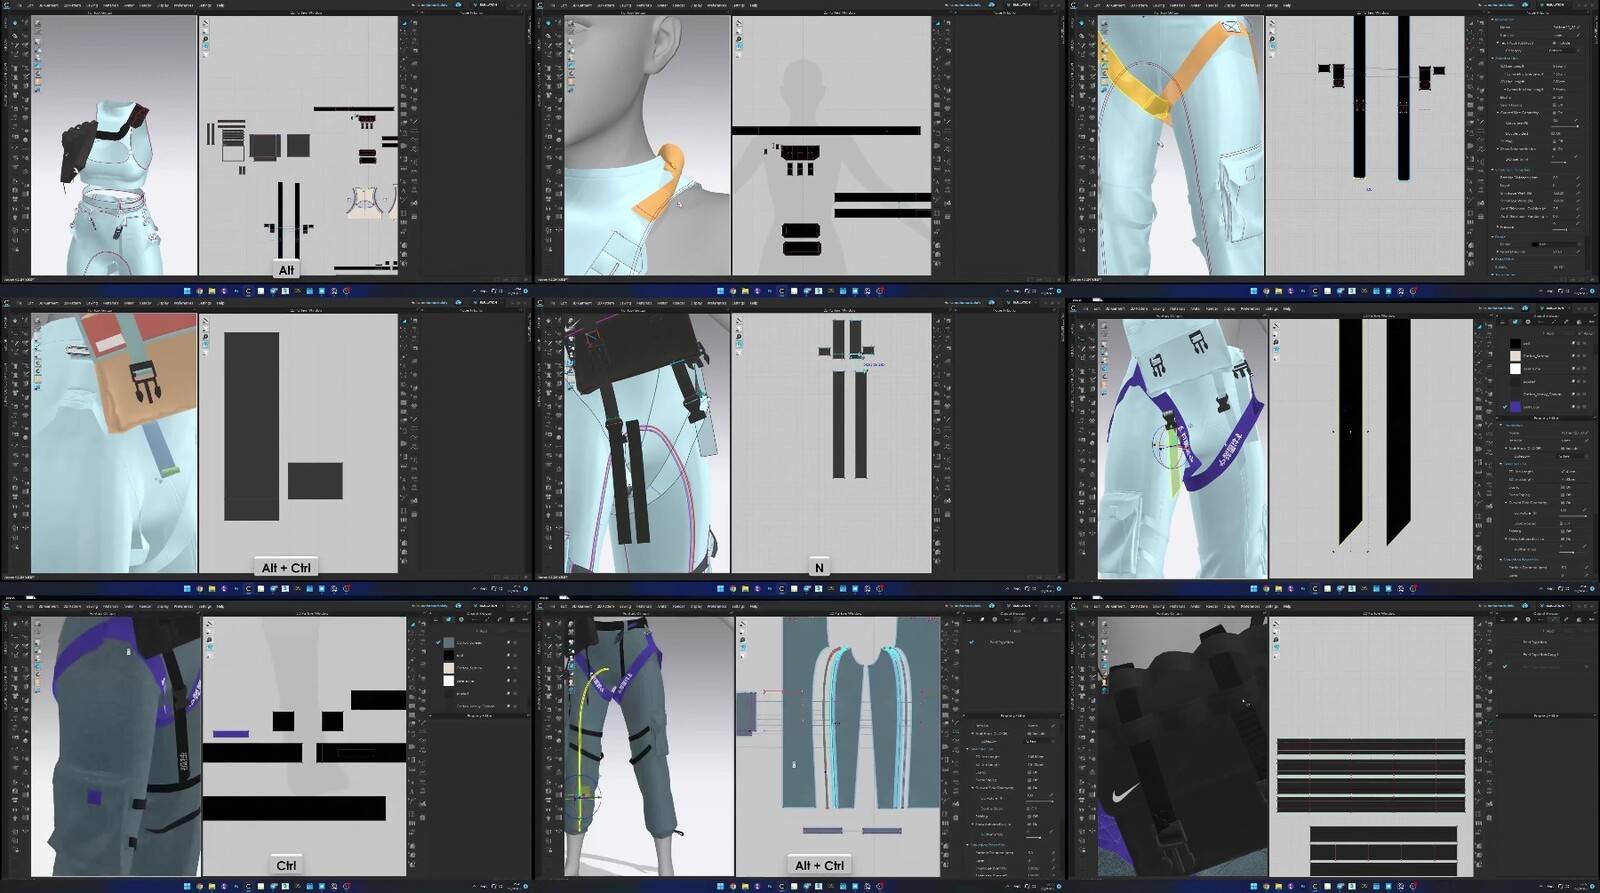Open File Explorer in taskbar below orange collar view
This screenshot has width=1600, height=893.
pos(745,291)
